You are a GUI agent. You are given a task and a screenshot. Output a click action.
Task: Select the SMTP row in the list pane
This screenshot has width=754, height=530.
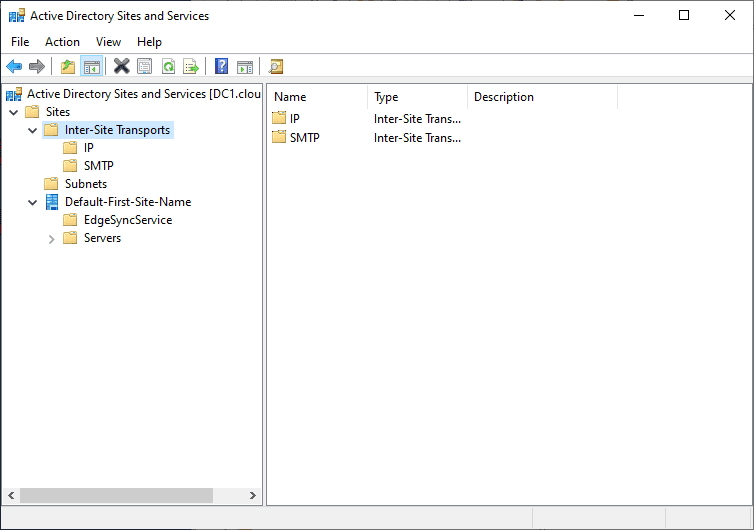point(304,138)
